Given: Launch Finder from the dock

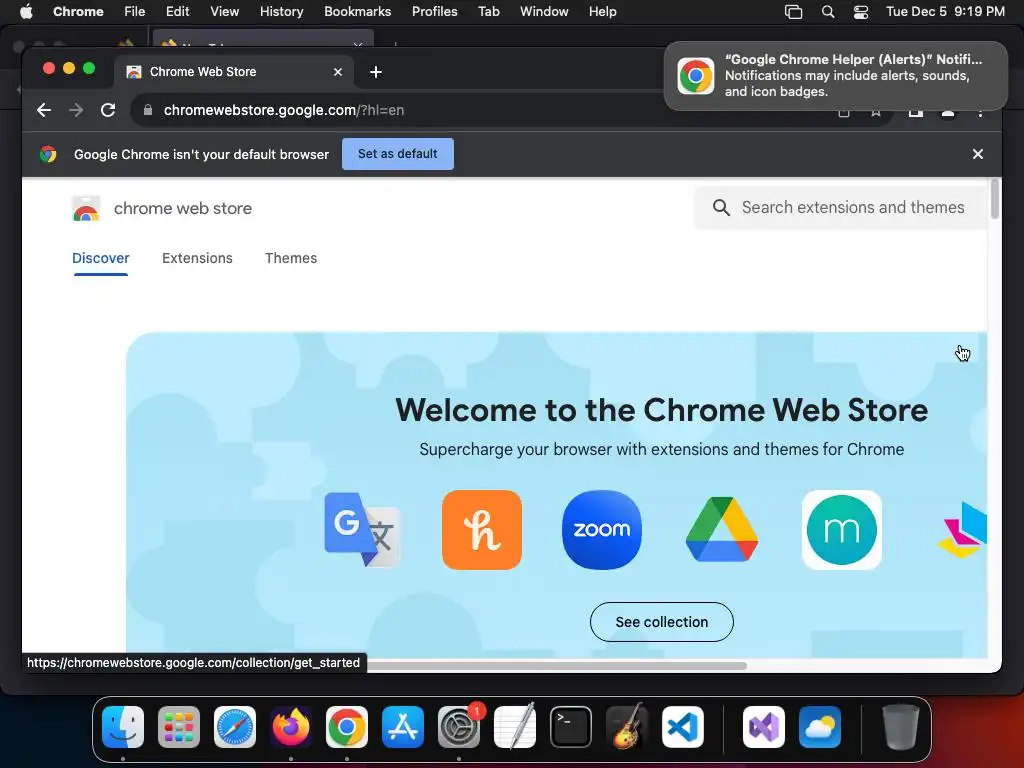Looking at the screenshot, I should coord(123,727).
